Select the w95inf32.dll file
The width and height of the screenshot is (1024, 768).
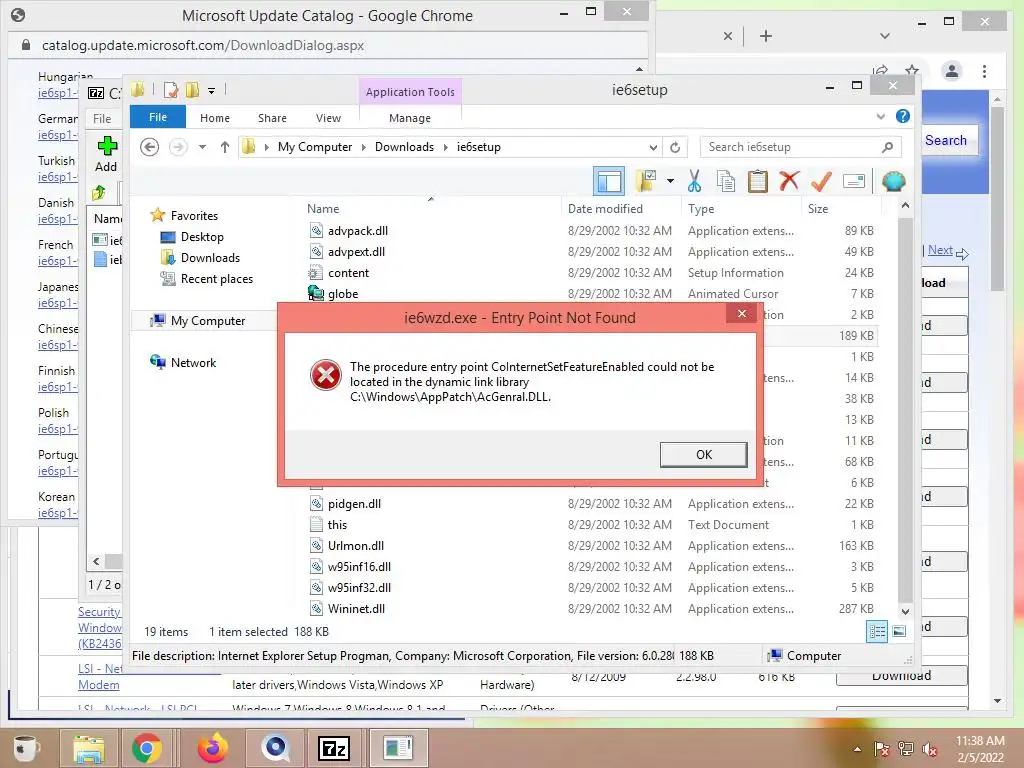coord(359,587)
